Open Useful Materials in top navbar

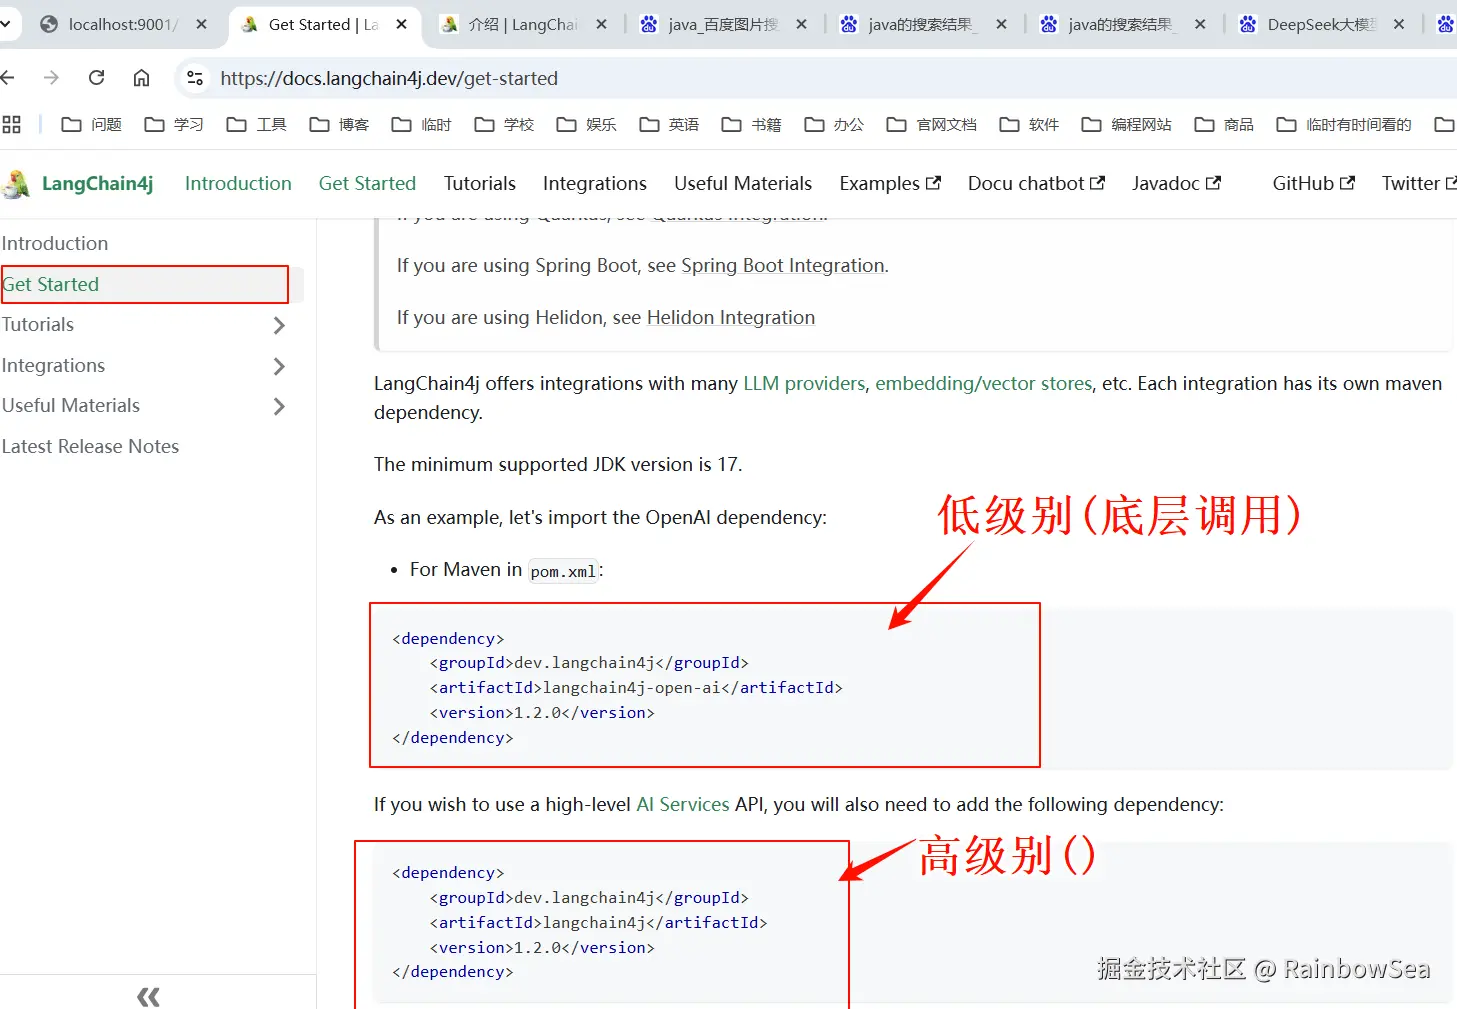743,183
